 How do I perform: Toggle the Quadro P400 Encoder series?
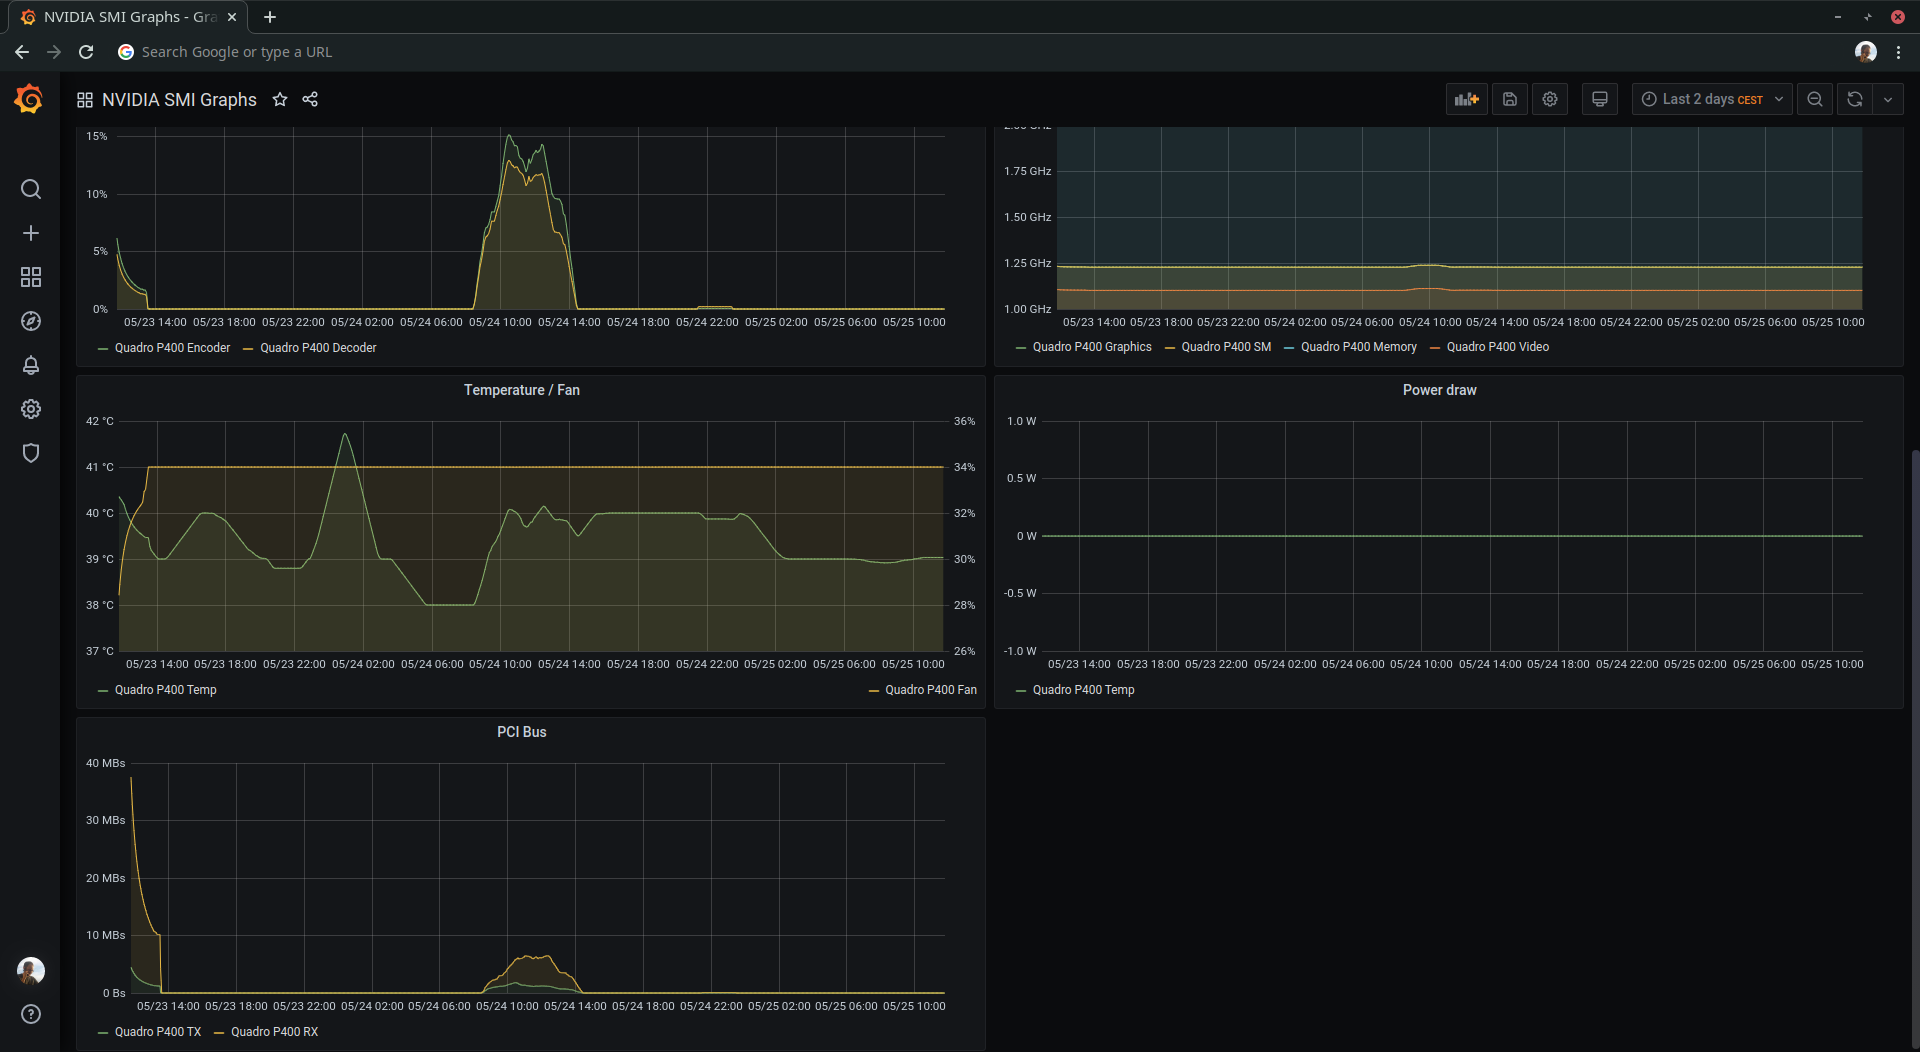[172, 348]
